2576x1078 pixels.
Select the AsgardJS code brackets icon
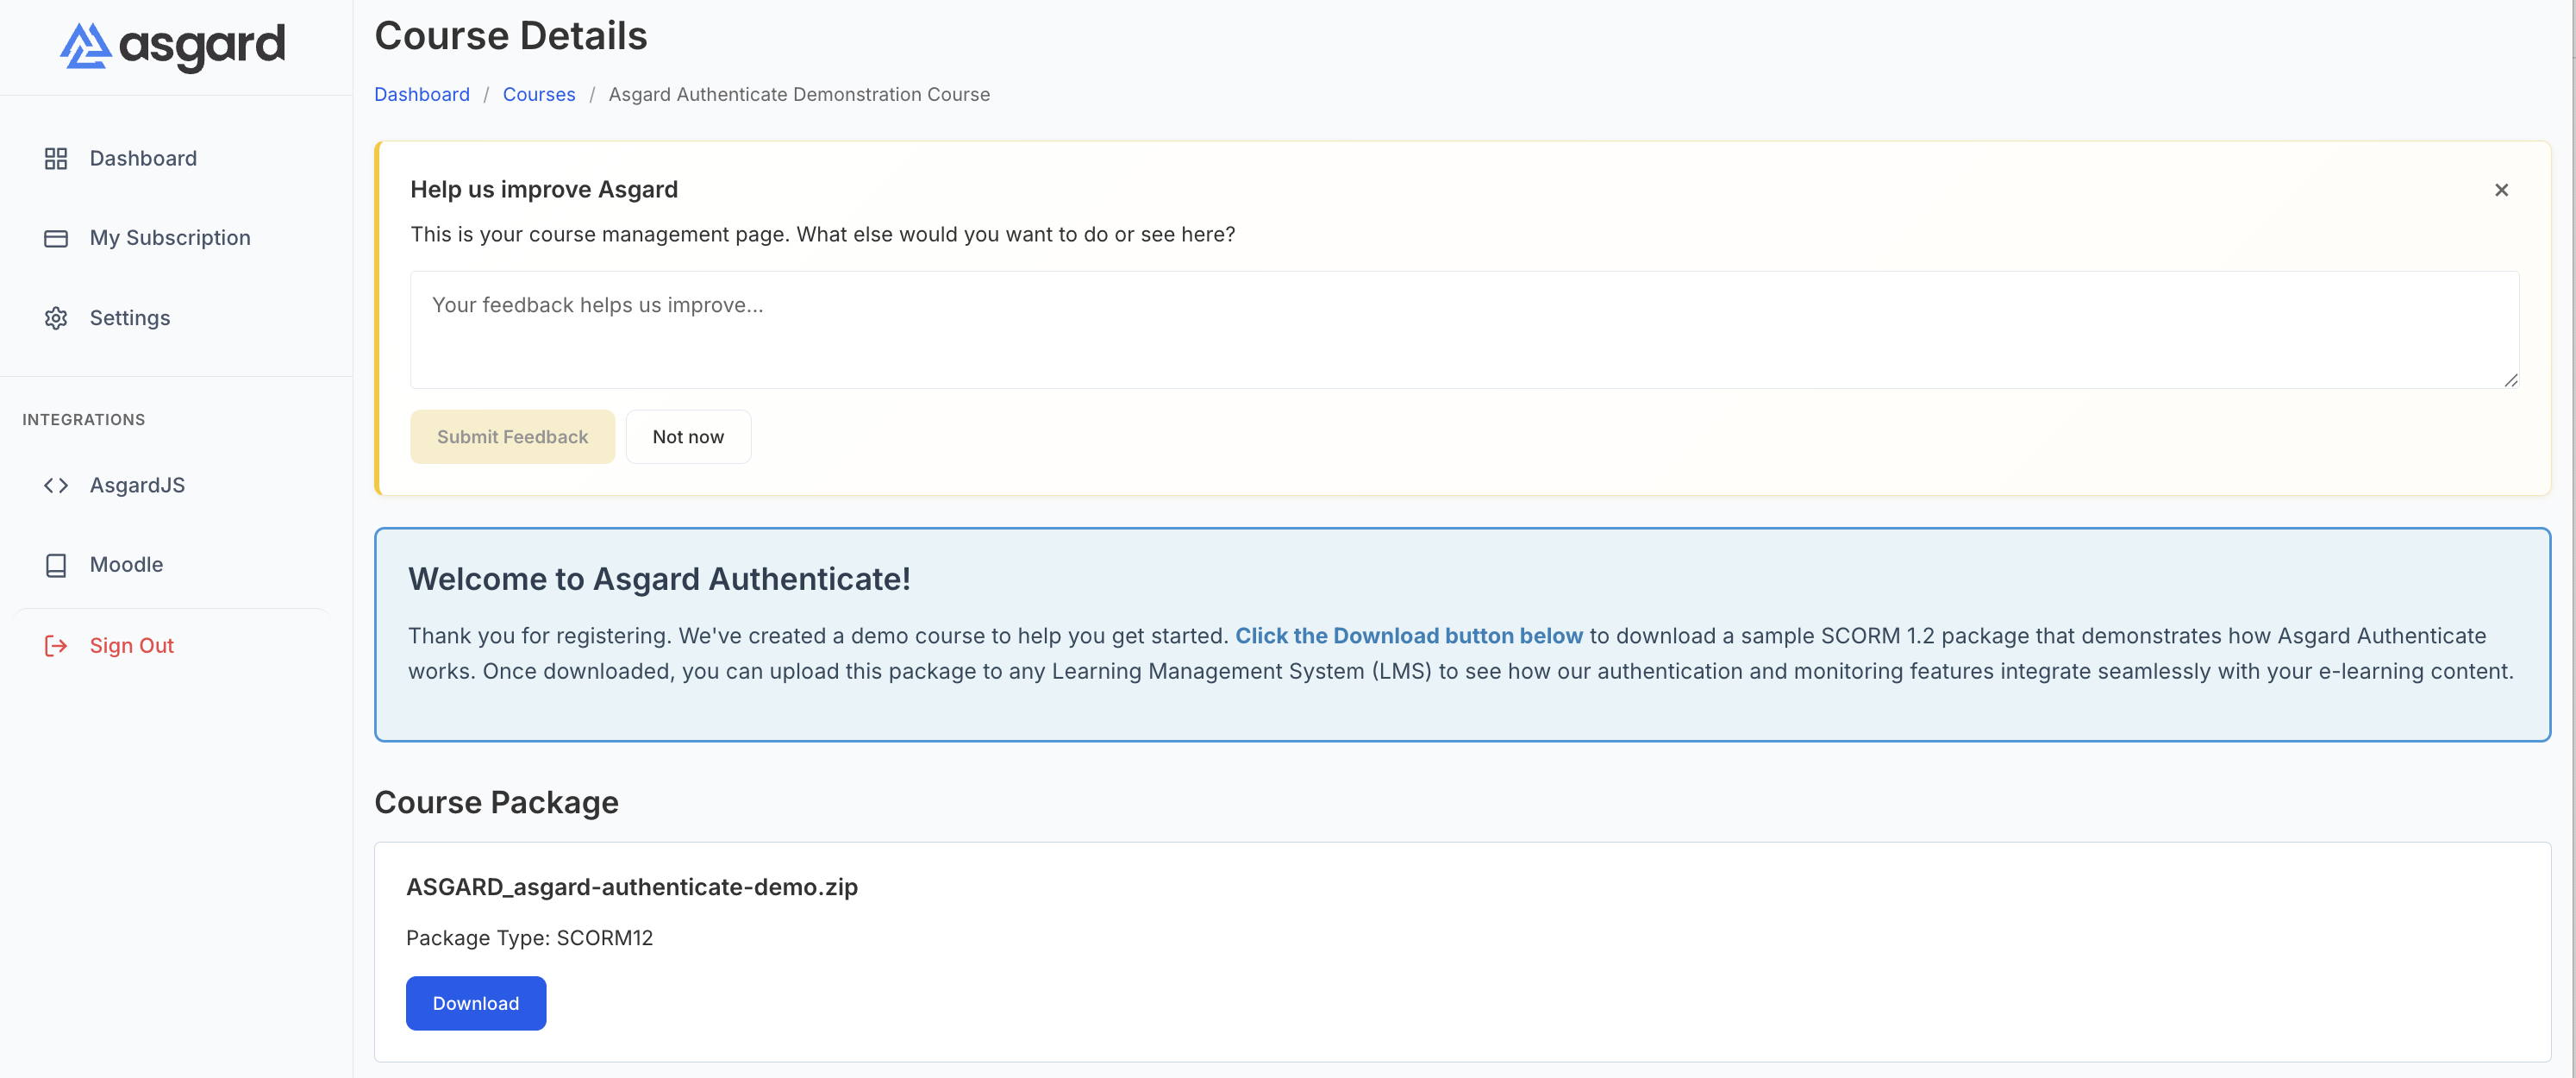click(x=55, y=485)
